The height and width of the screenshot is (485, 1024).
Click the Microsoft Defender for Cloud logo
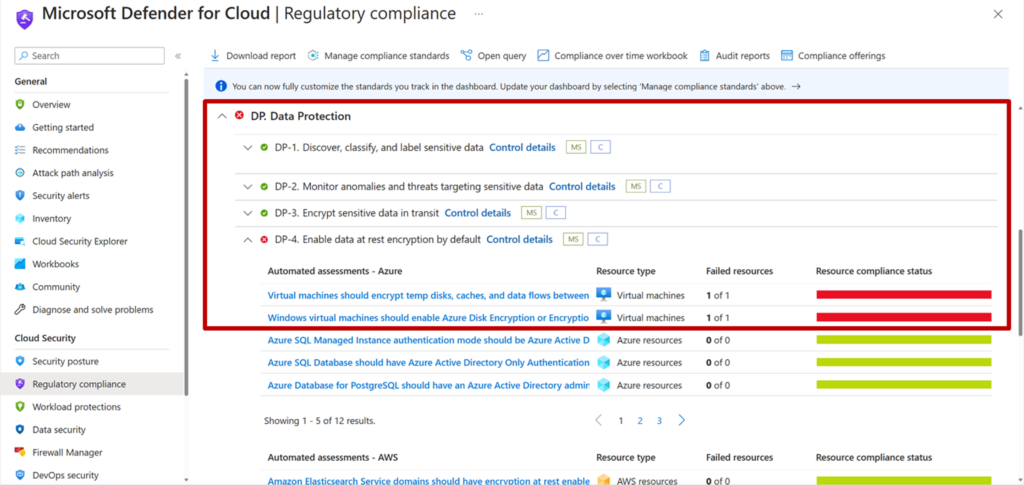[25, 18]
